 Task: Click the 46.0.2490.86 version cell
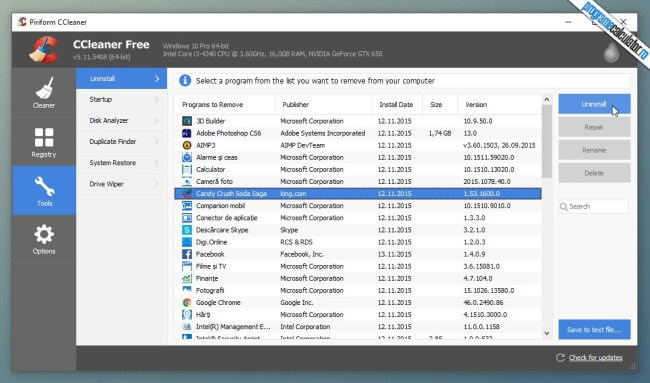(483, 303)
